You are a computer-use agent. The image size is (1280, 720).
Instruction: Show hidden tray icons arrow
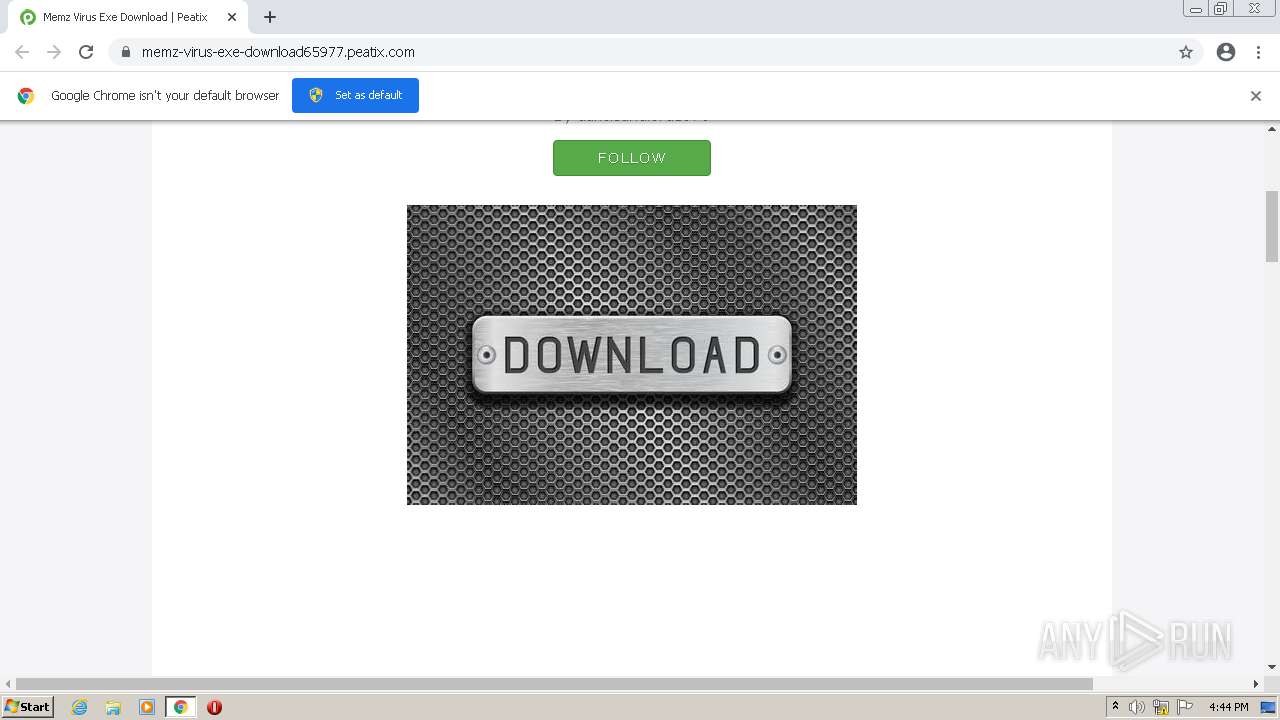click(x=1115, y=707)
